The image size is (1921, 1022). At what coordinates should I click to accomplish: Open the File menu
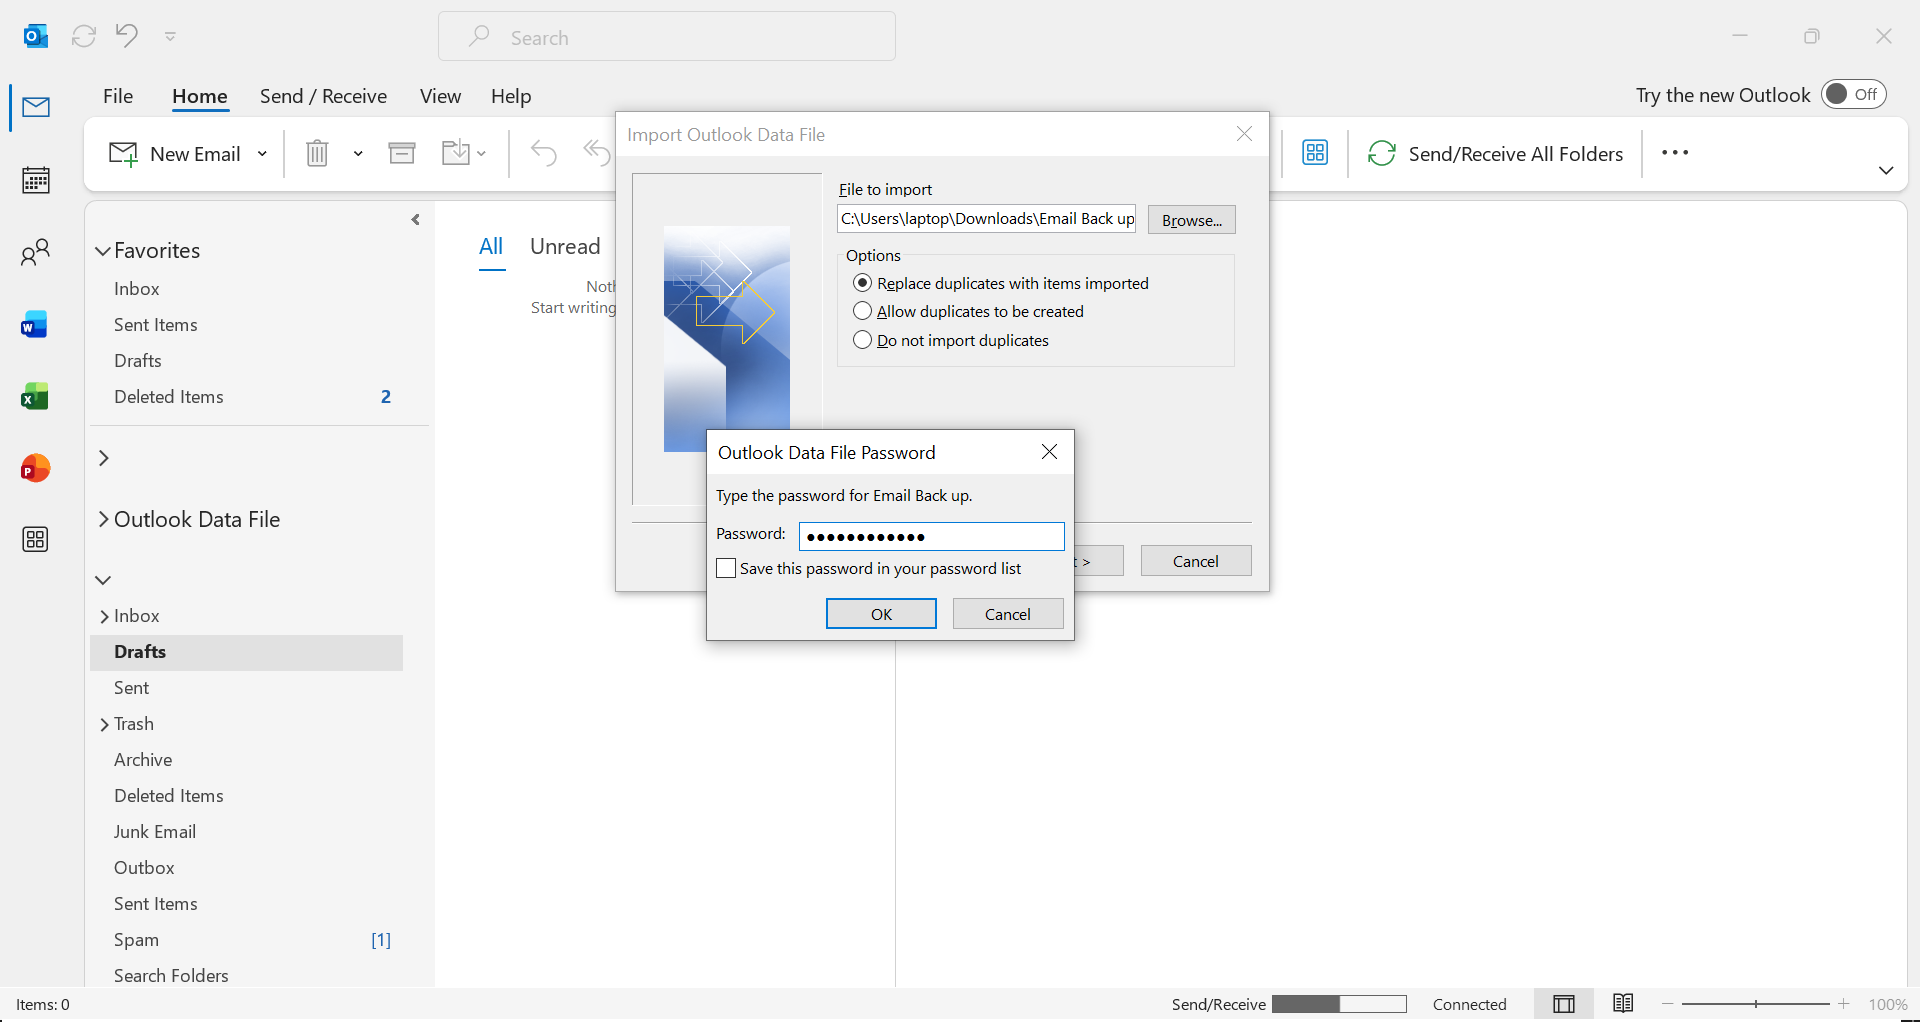click(118, 96)
